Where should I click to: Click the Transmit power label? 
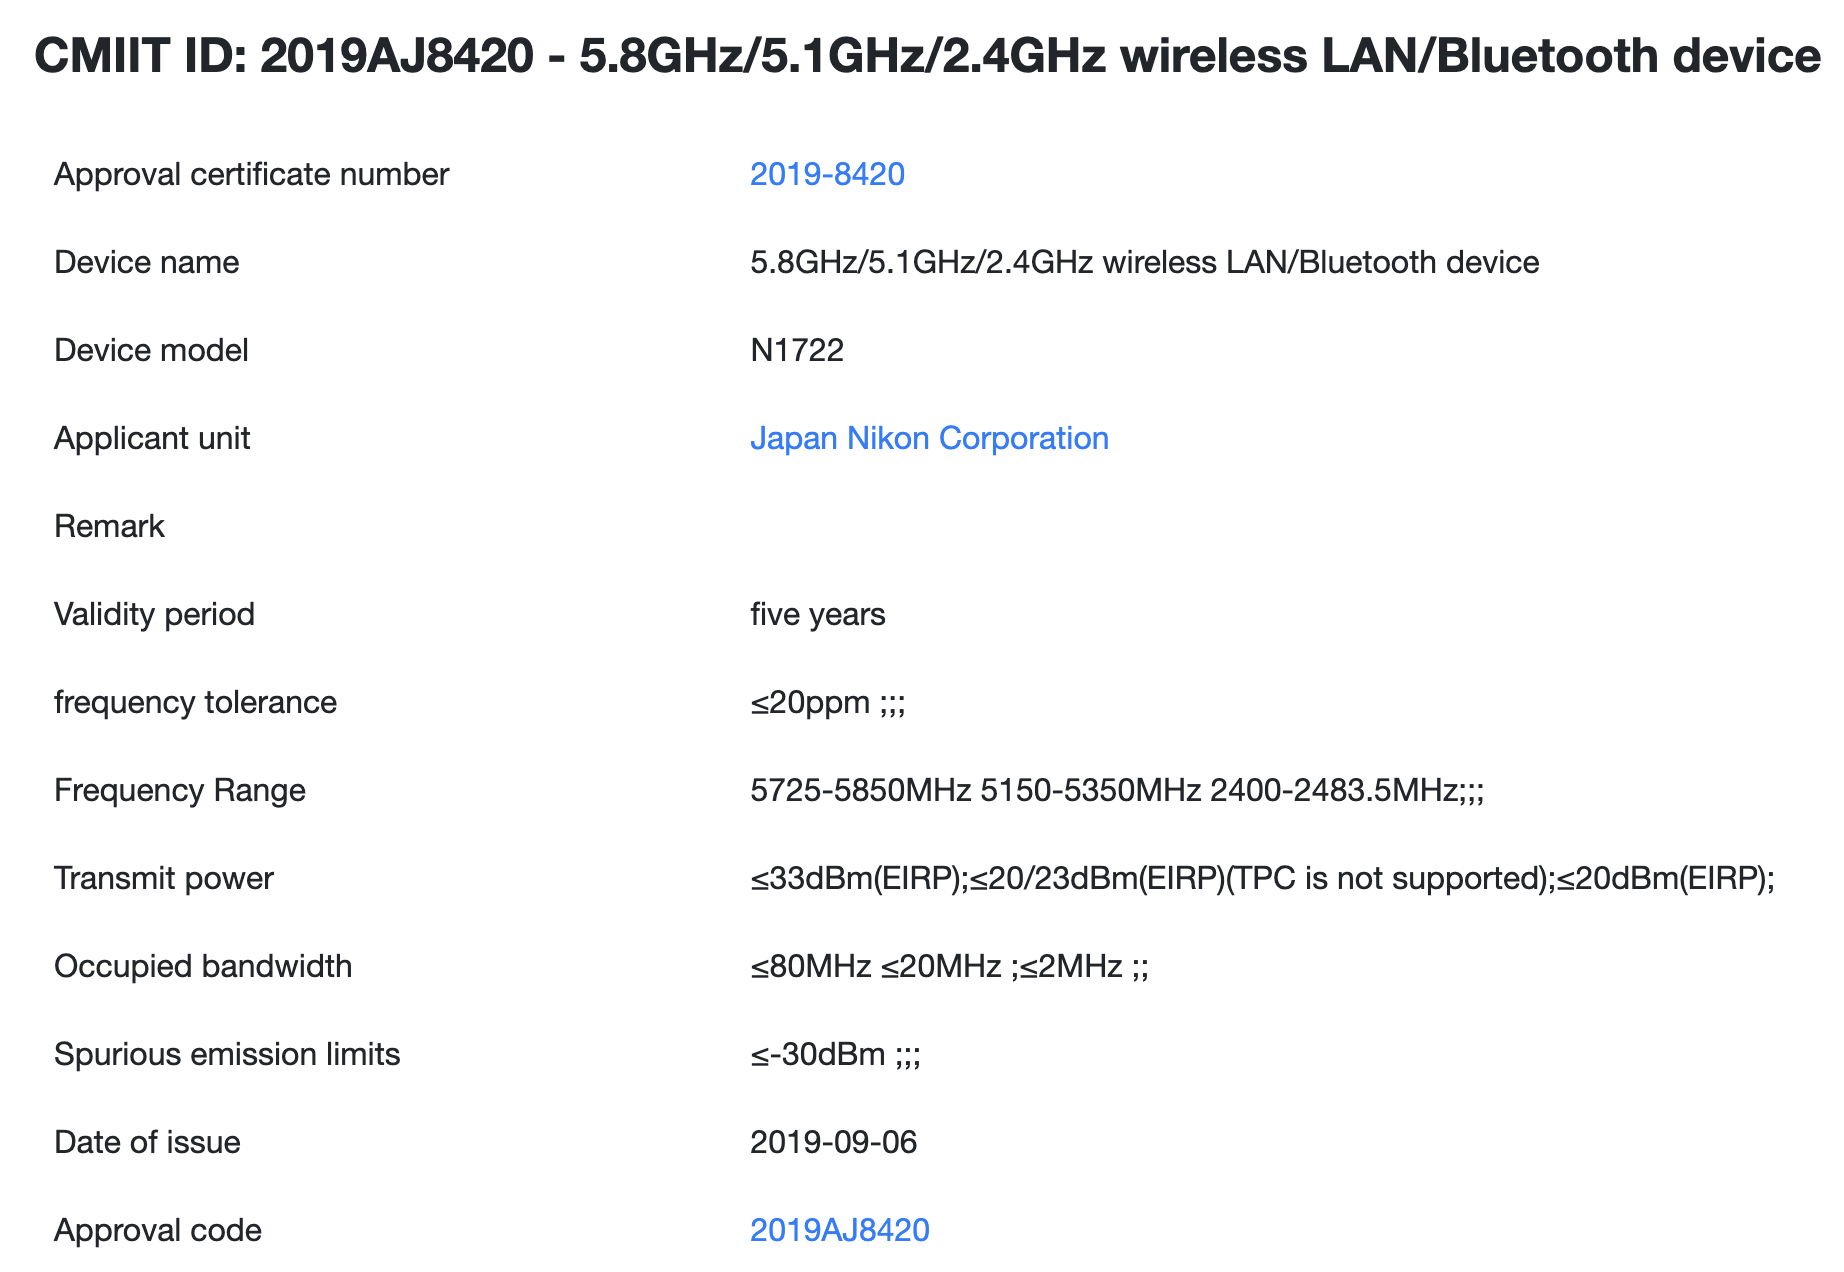[163, 878]
